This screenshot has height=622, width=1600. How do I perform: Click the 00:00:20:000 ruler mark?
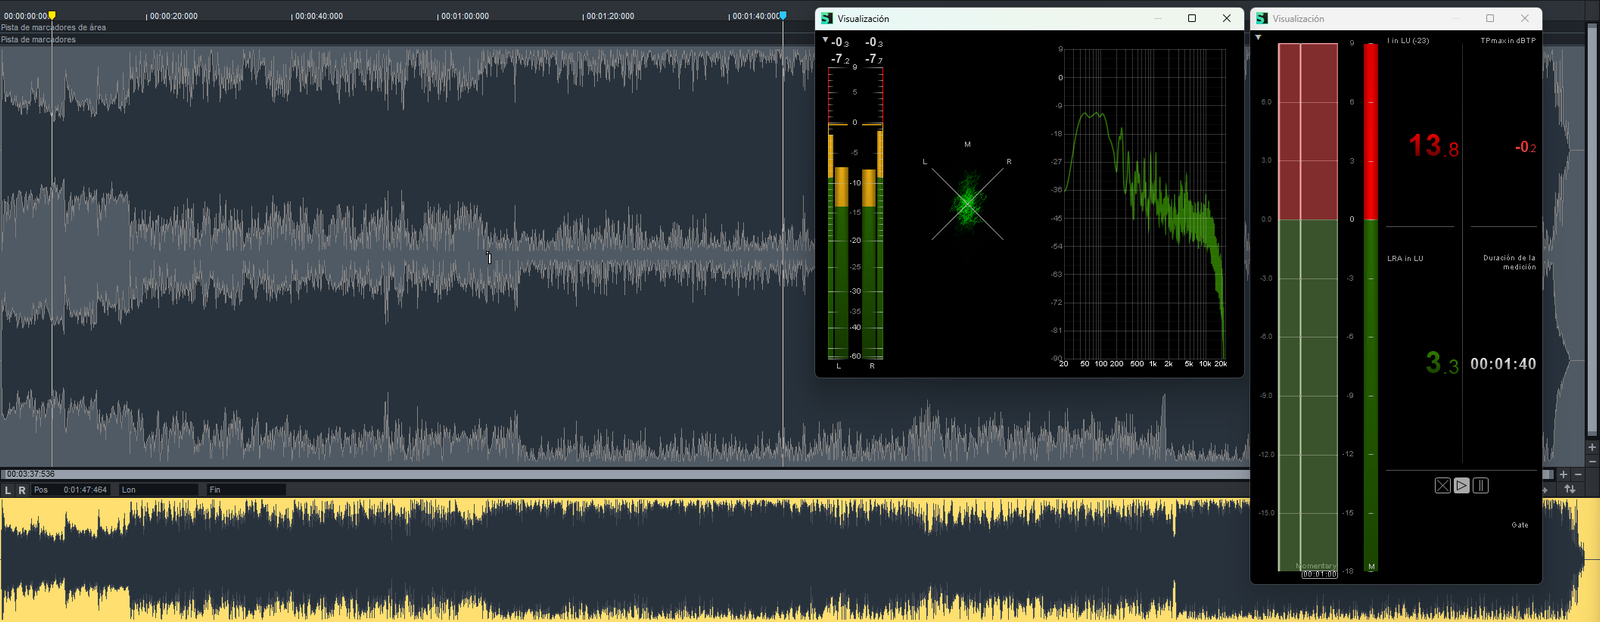click(173, 16)
